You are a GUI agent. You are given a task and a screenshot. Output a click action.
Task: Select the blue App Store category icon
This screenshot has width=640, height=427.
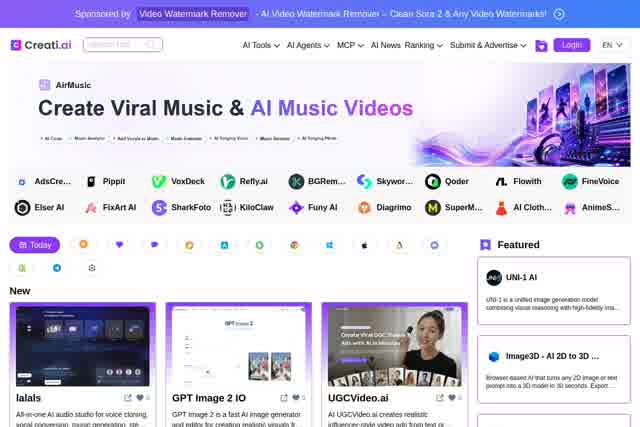(224, 245)
